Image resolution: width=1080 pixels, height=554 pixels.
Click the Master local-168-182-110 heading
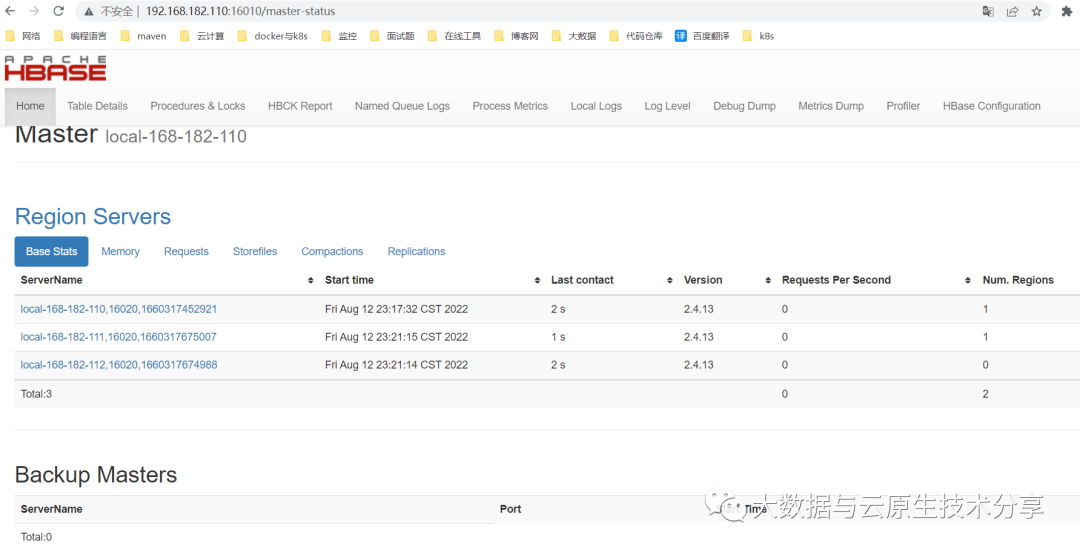[x=131, y=134]
